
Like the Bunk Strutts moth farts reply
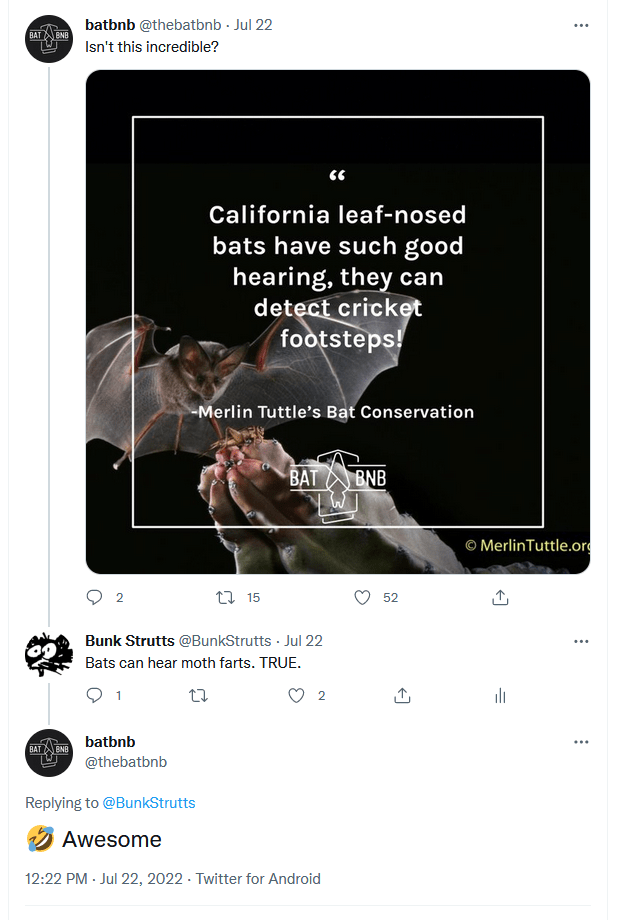coord(296,695)
